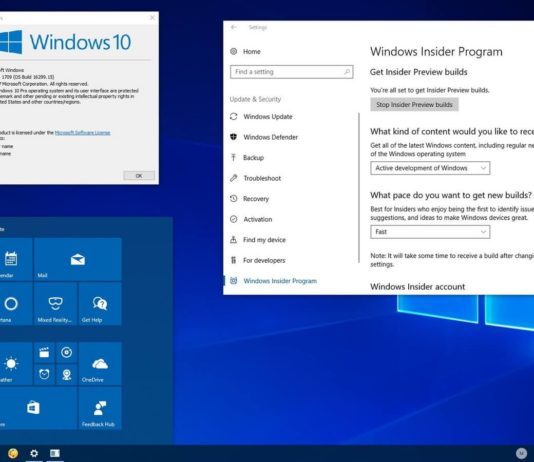
Task: Open the Cortana tile in Start
Action: point(16,304)
